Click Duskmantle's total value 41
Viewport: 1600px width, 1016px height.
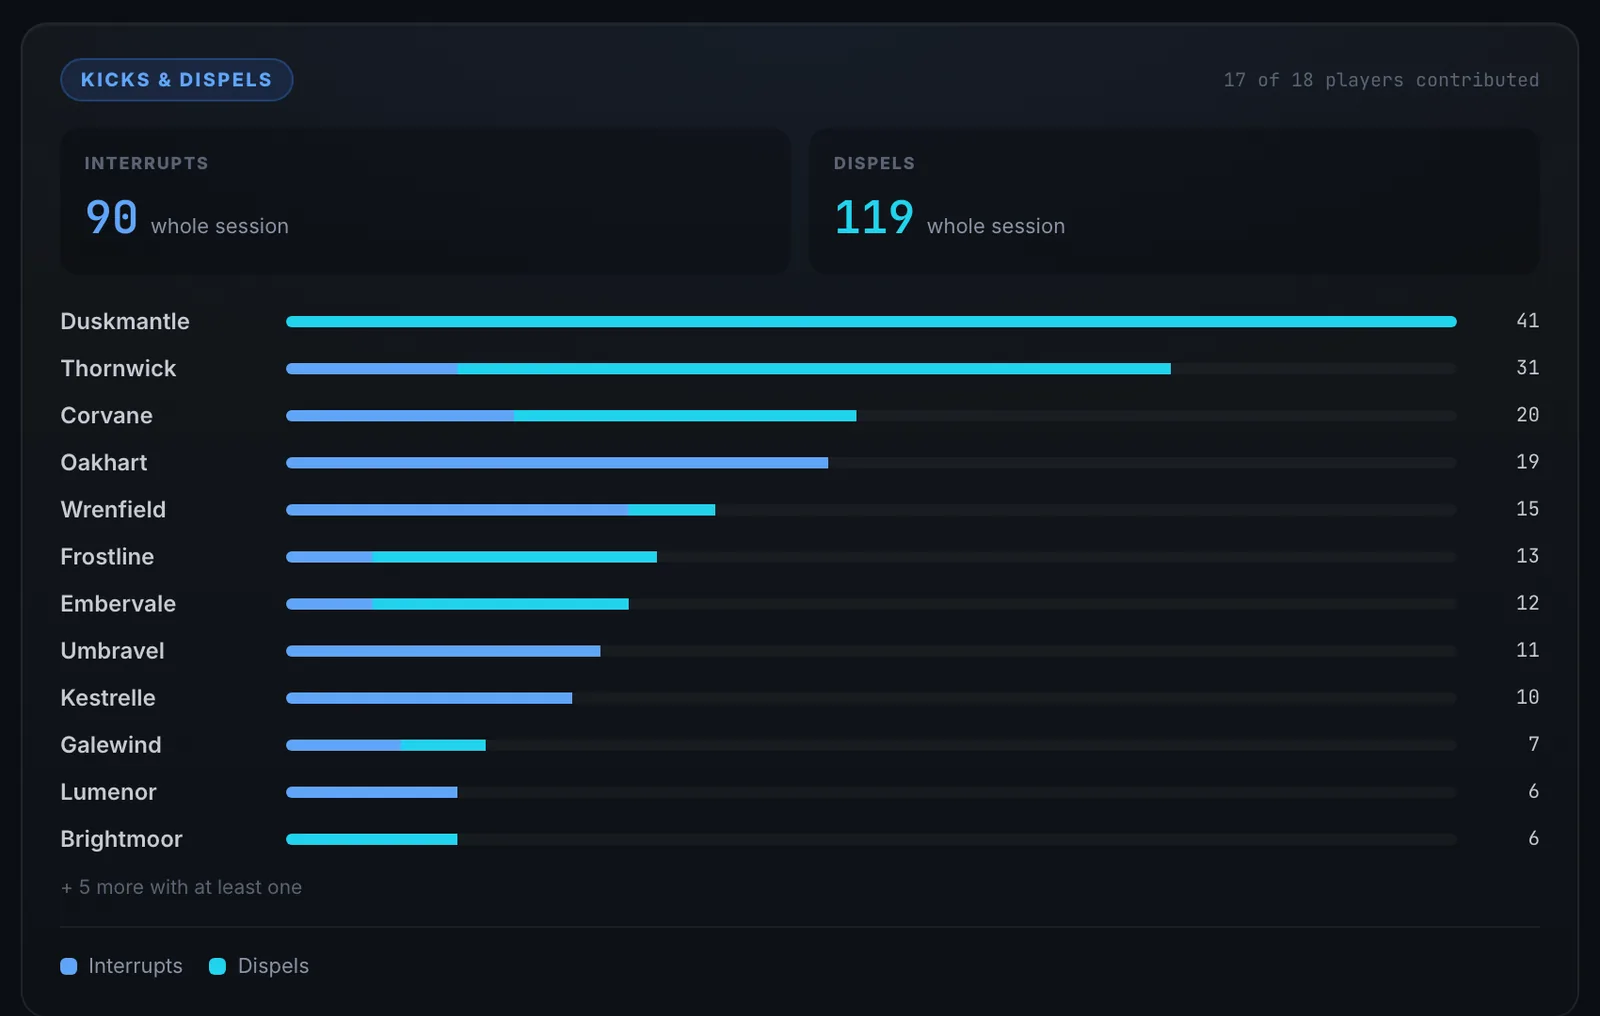click(1527, 321)
